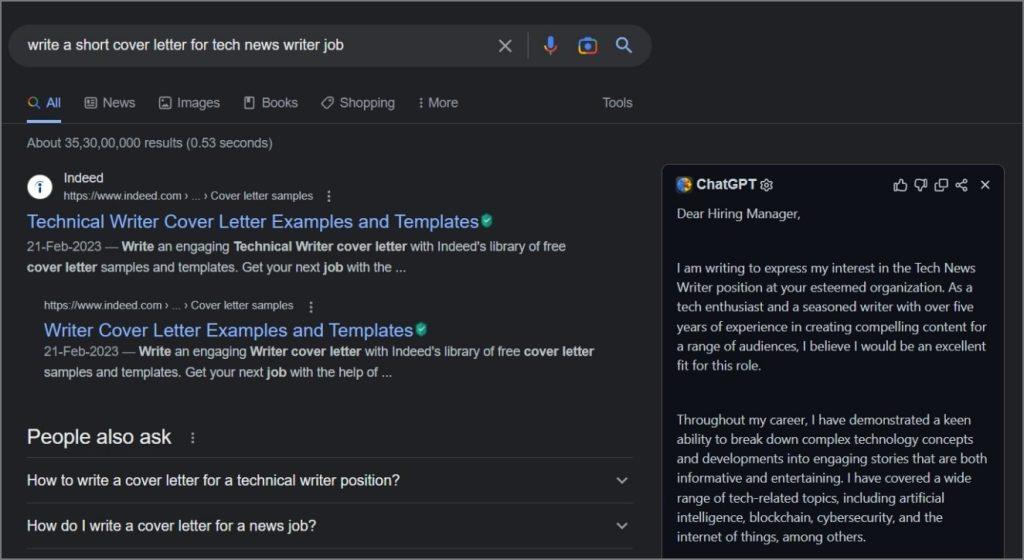Click verified badge next to Writer Cover Letter title

[421, 330]
